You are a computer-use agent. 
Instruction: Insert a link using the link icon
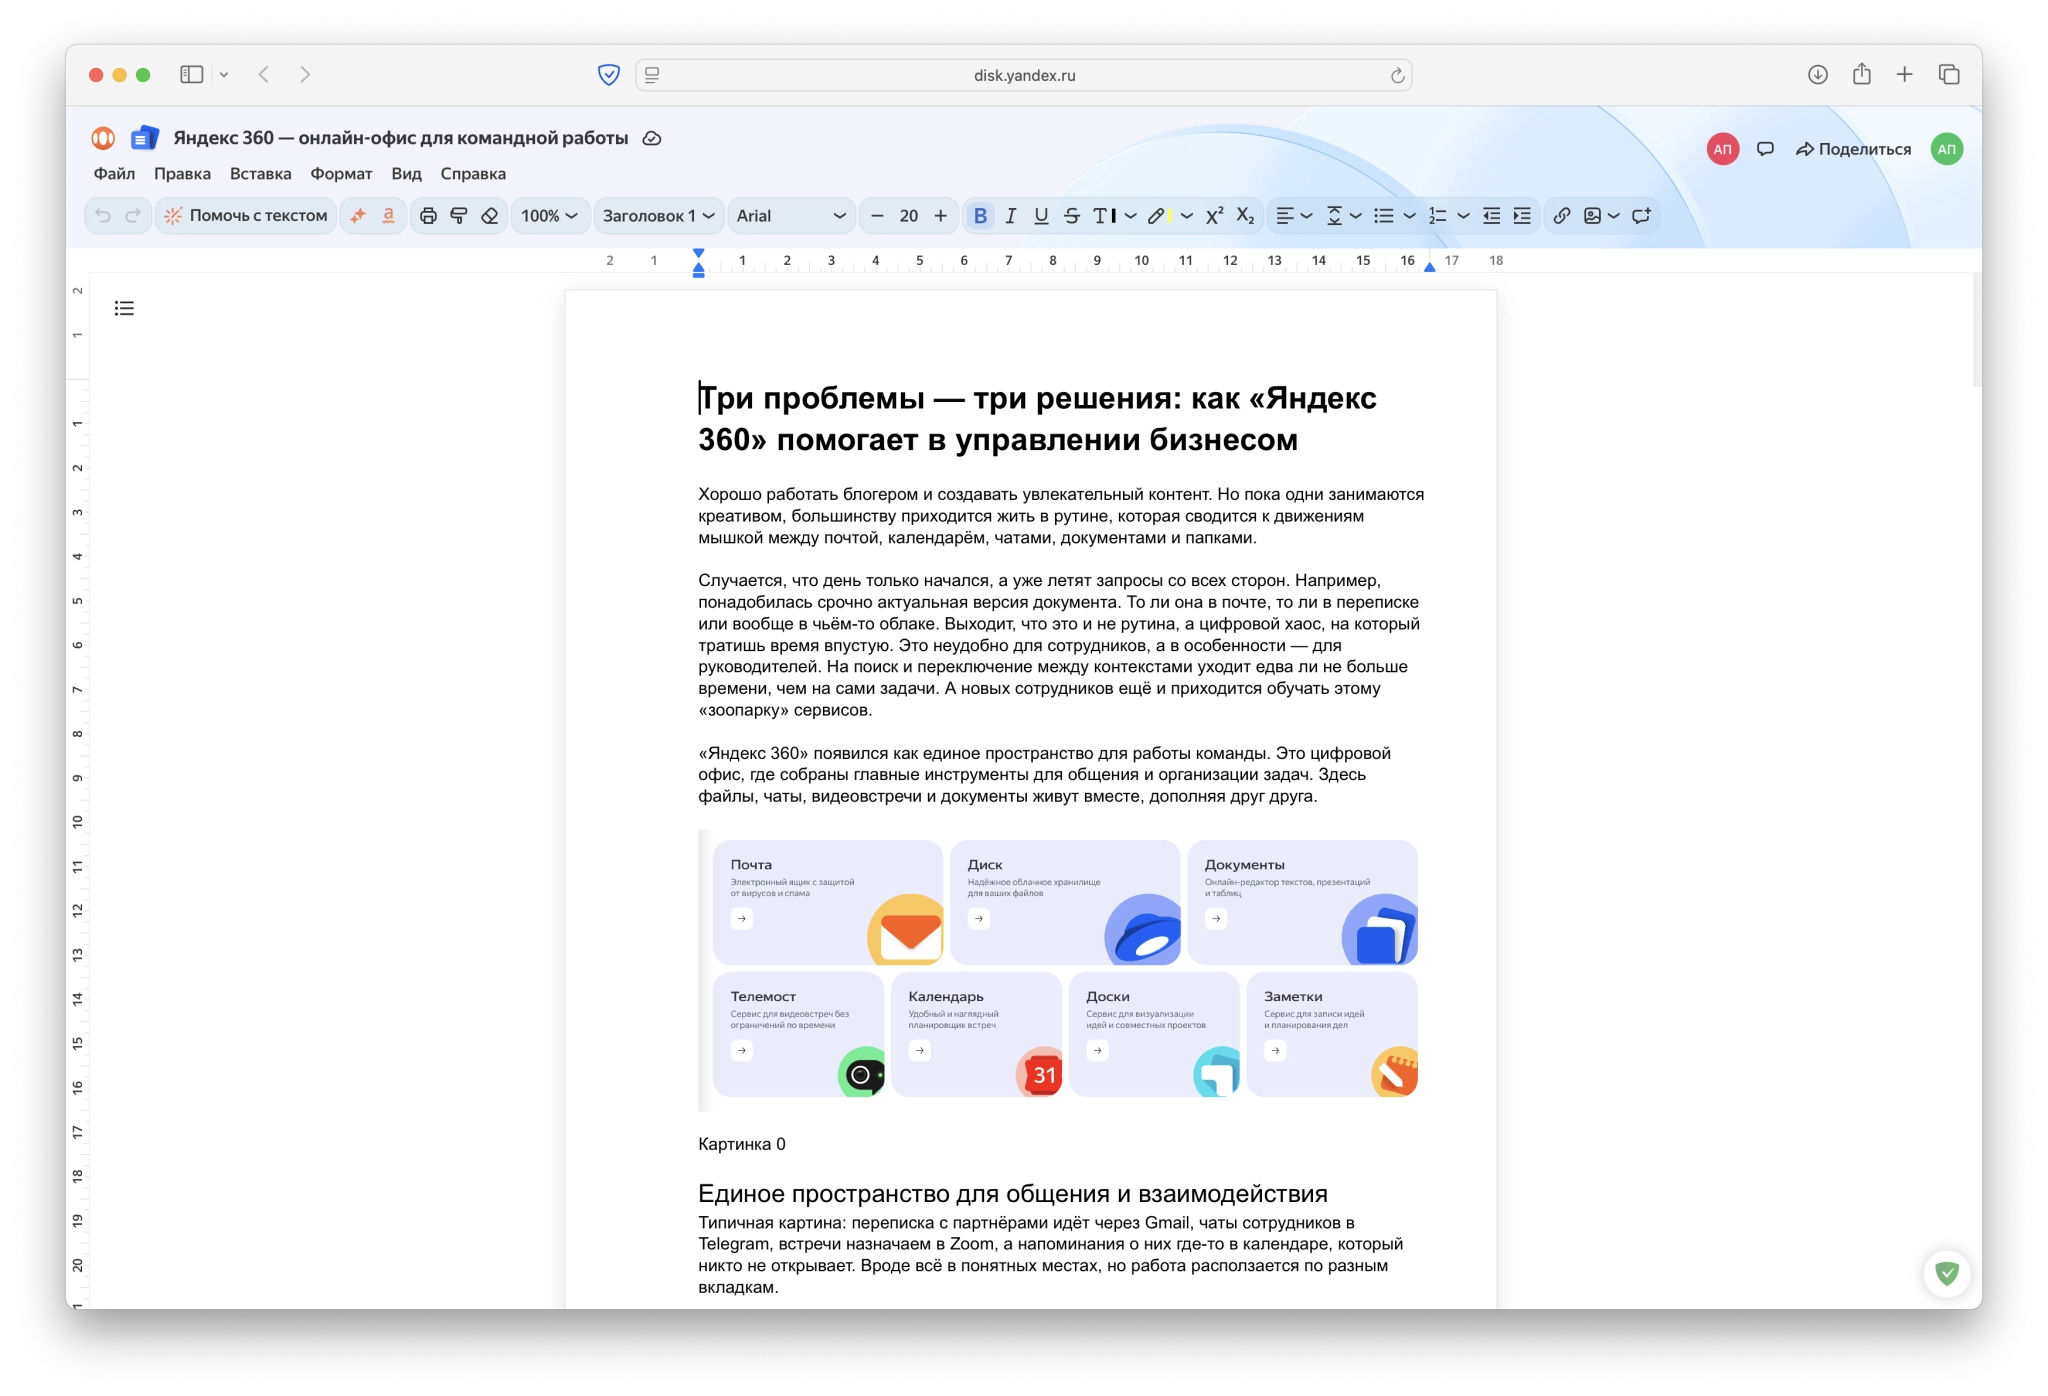click(1561, 216)
